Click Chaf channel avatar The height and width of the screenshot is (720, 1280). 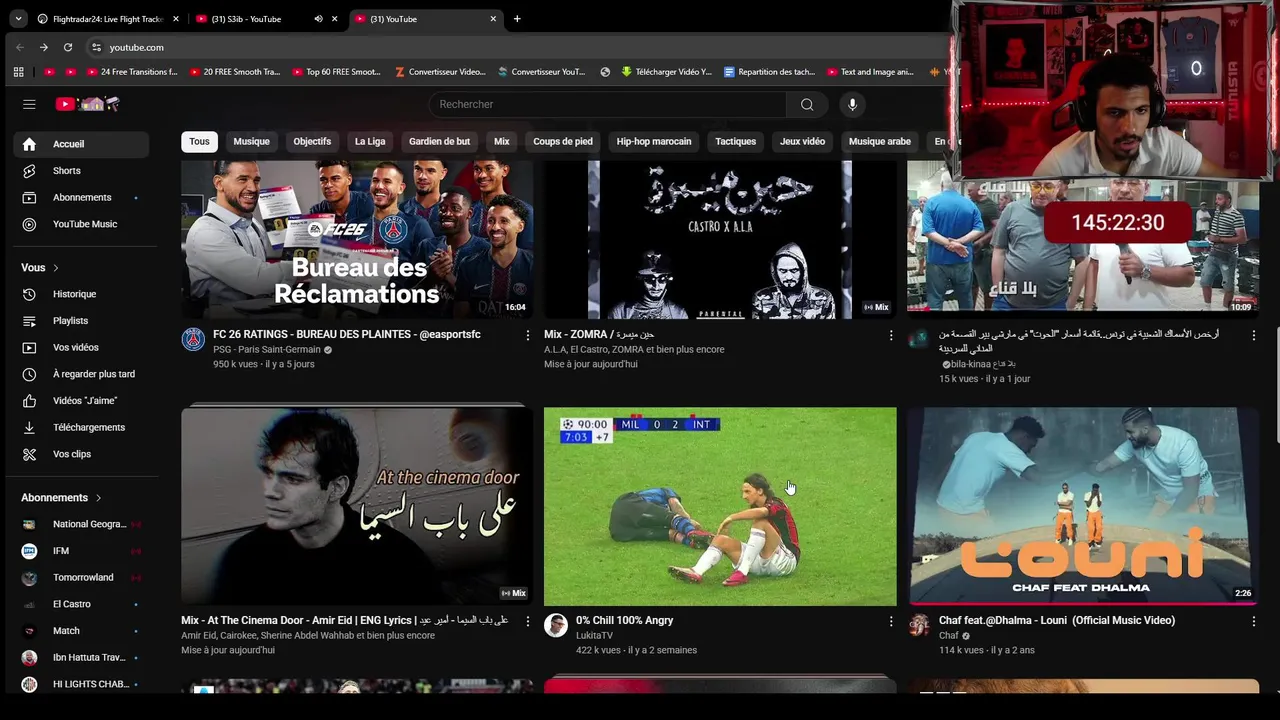(919, 626)
